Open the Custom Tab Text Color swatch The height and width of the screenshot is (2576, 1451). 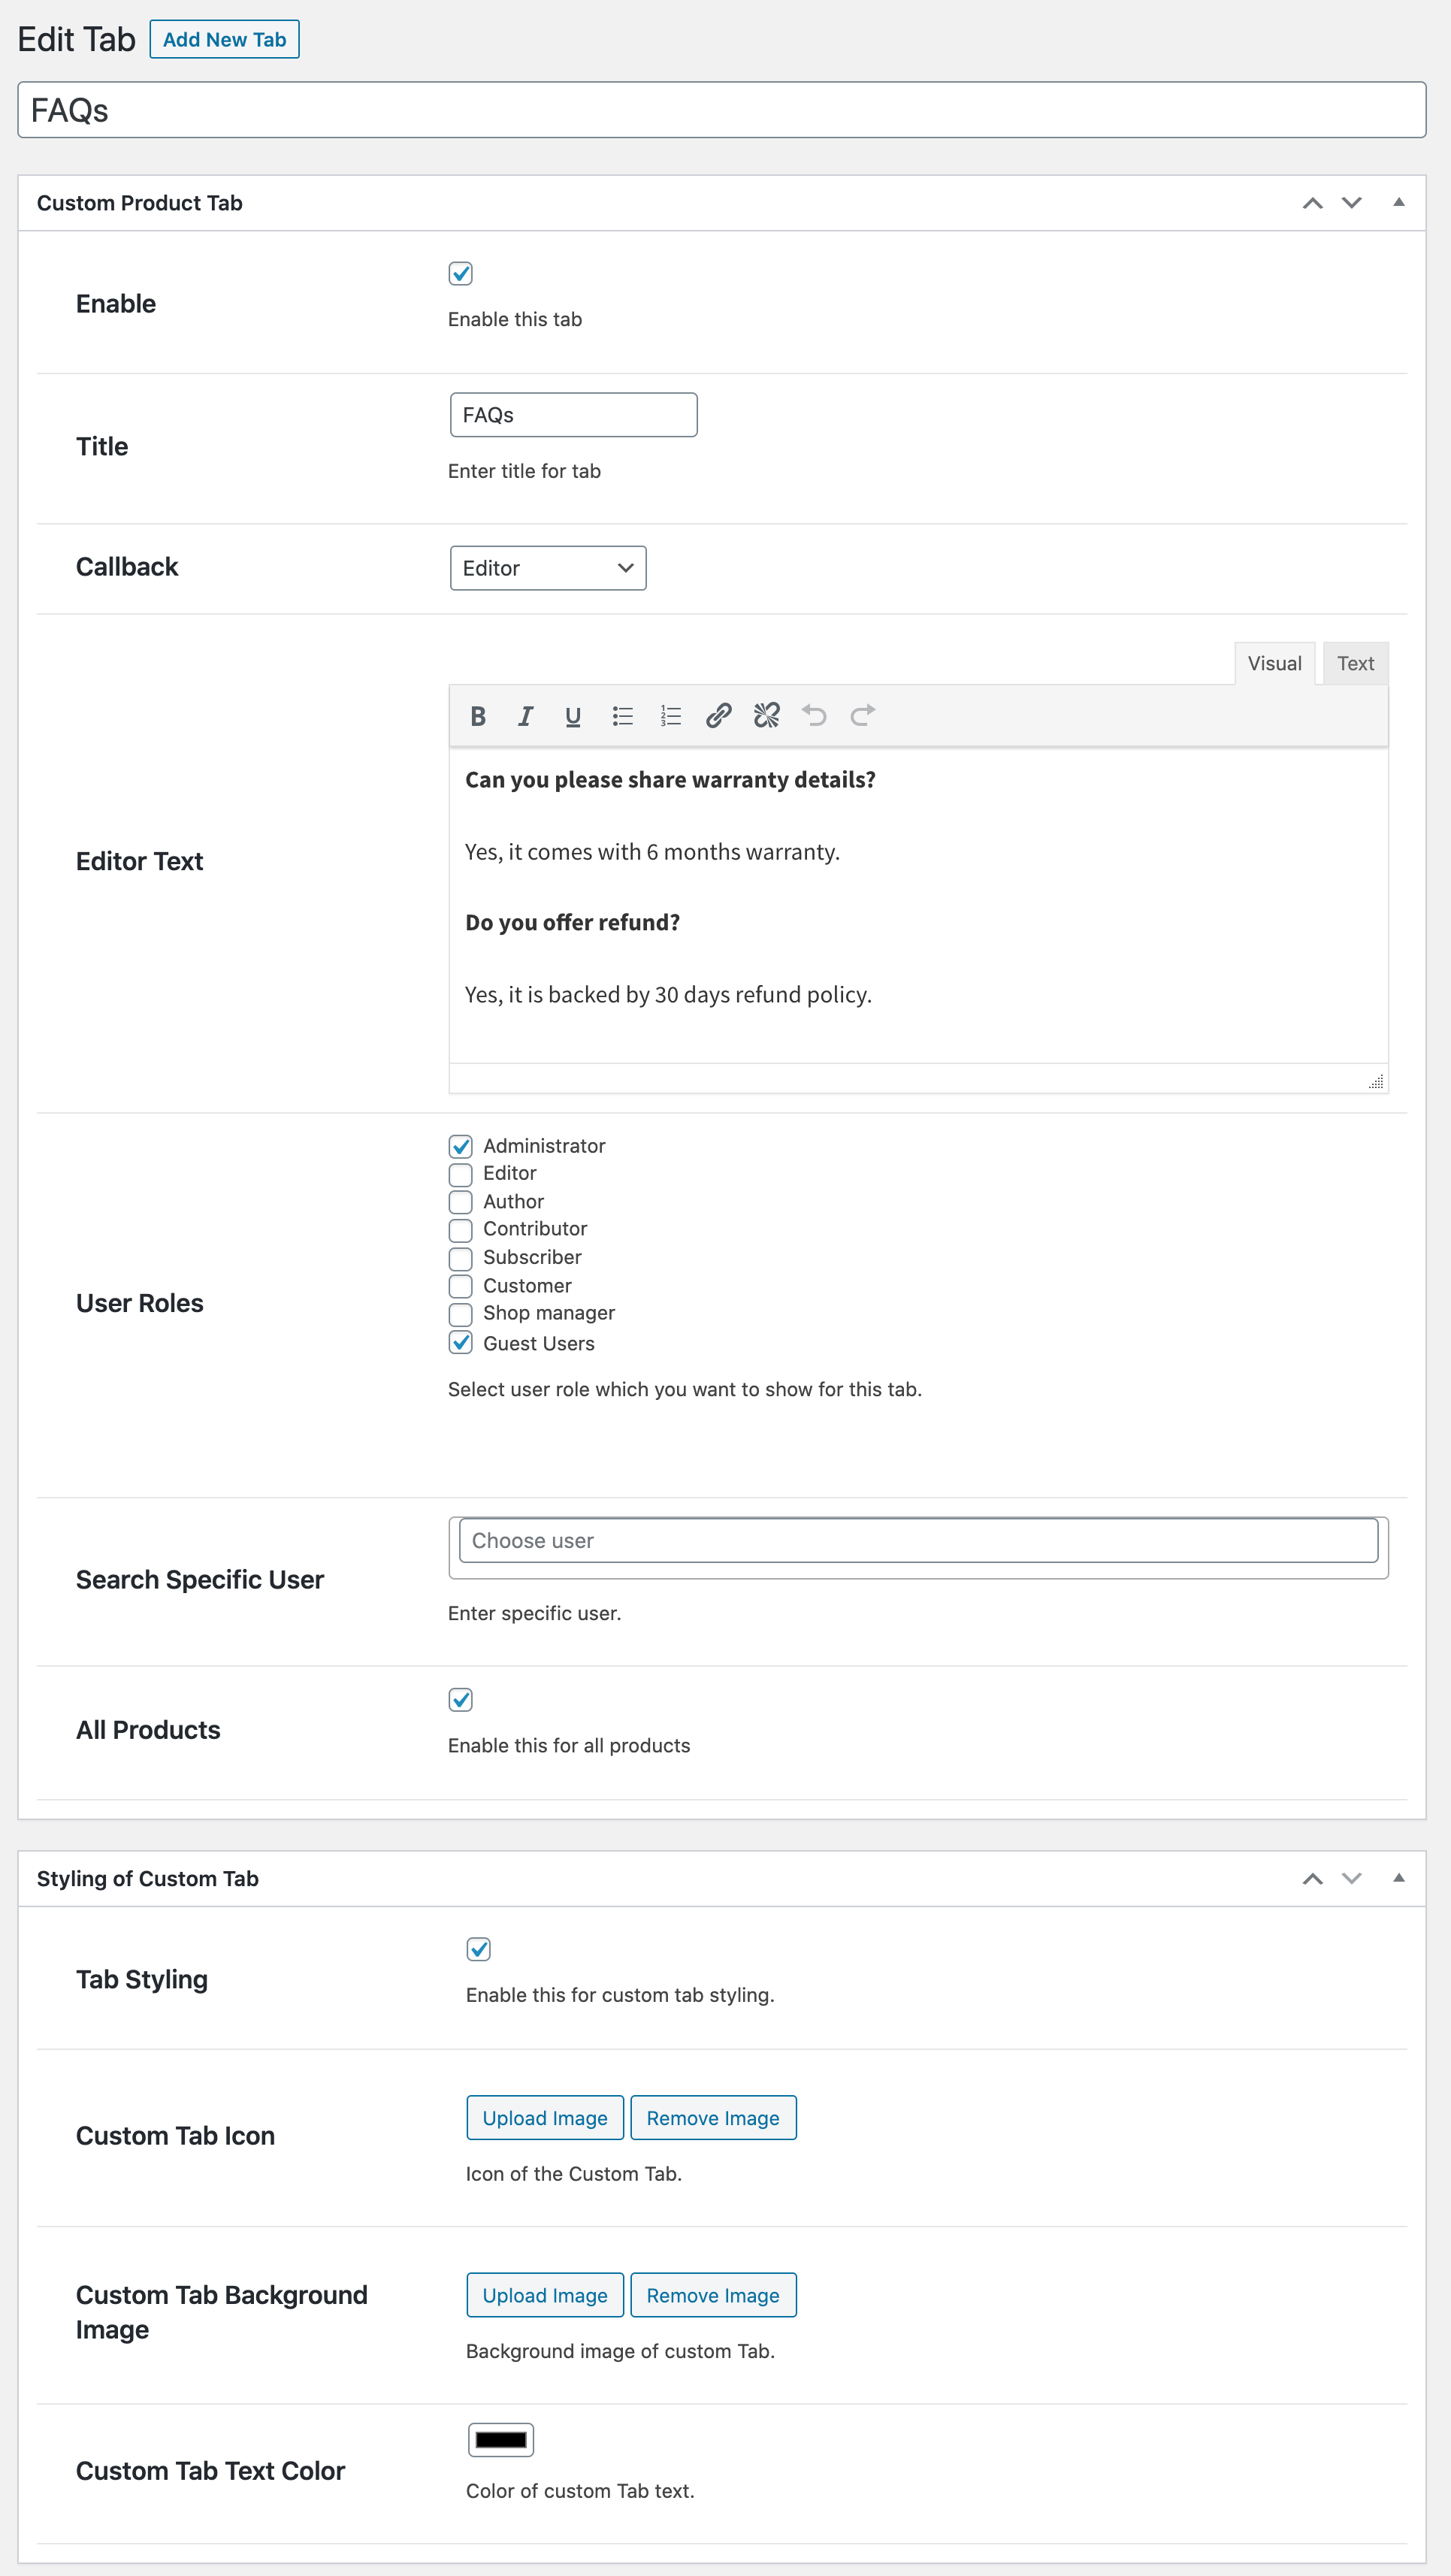(500, 2440)
